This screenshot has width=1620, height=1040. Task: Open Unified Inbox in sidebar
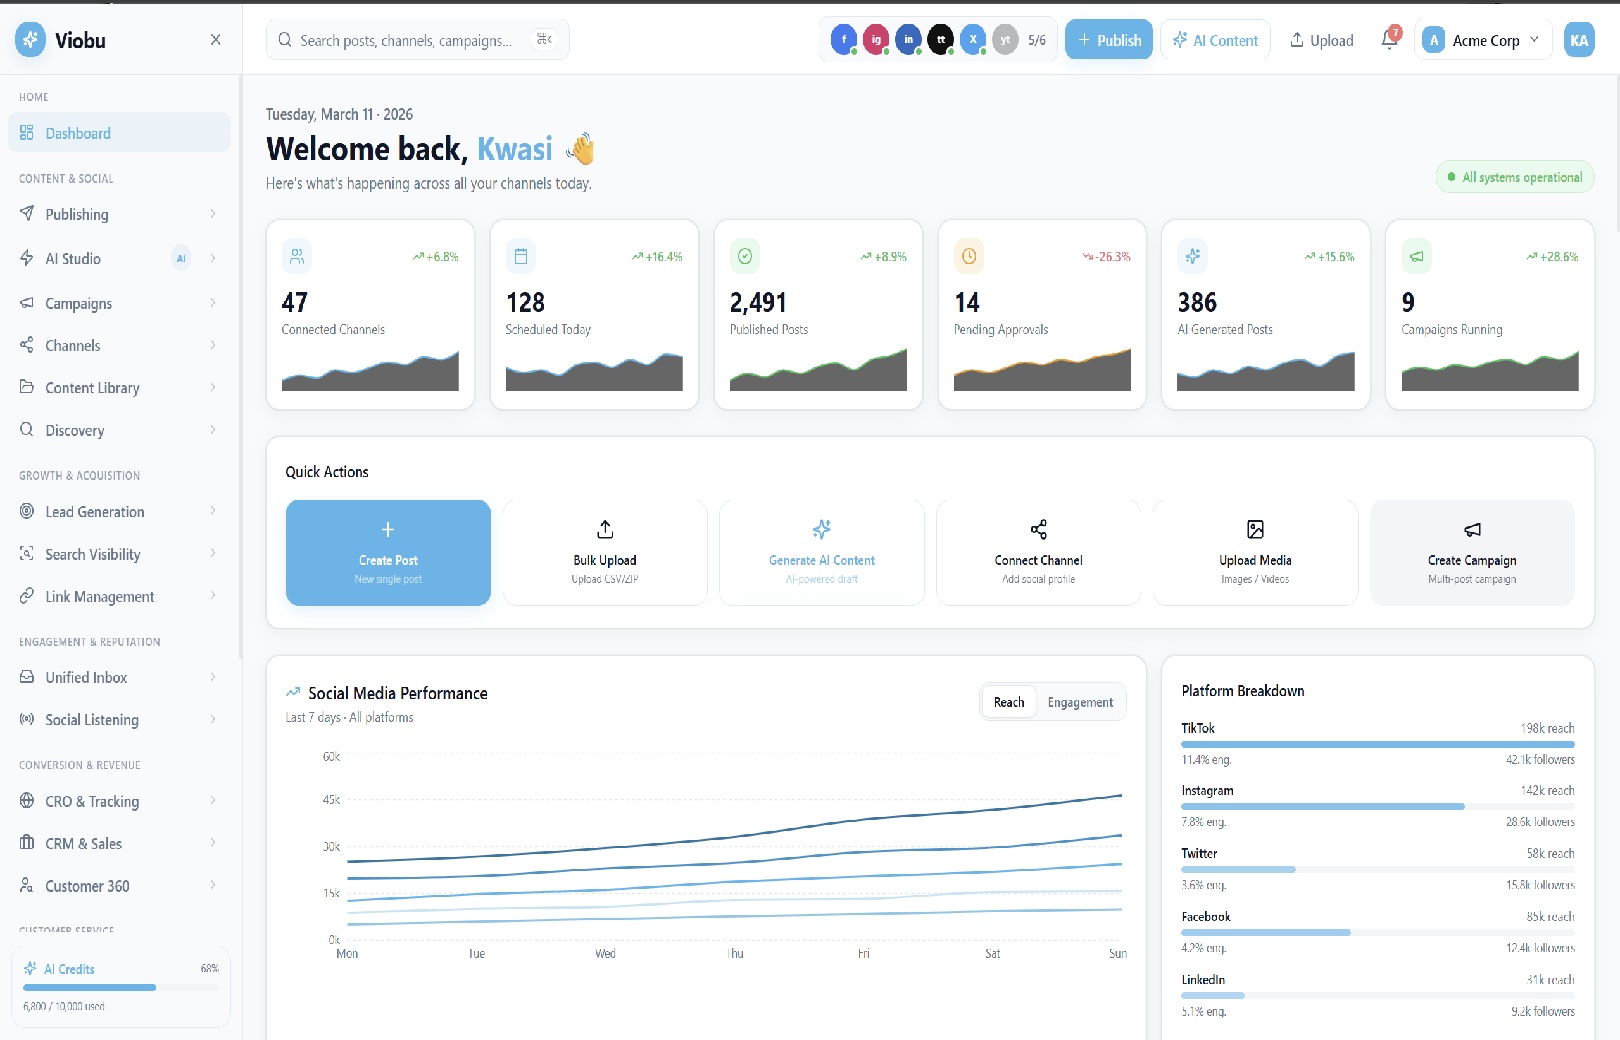pyautogui.click(x=119, y=678)
